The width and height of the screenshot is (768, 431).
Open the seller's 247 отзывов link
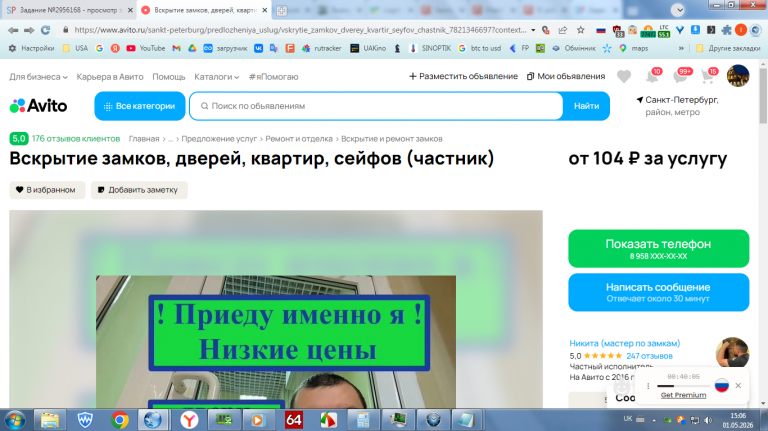649,356
